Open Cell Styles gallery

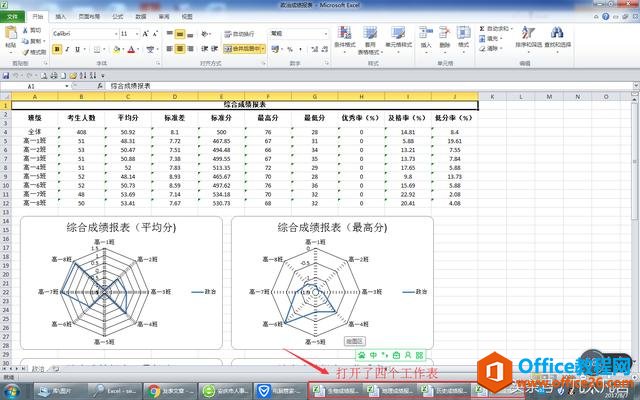pyautogui.click(x=398, y=40)
